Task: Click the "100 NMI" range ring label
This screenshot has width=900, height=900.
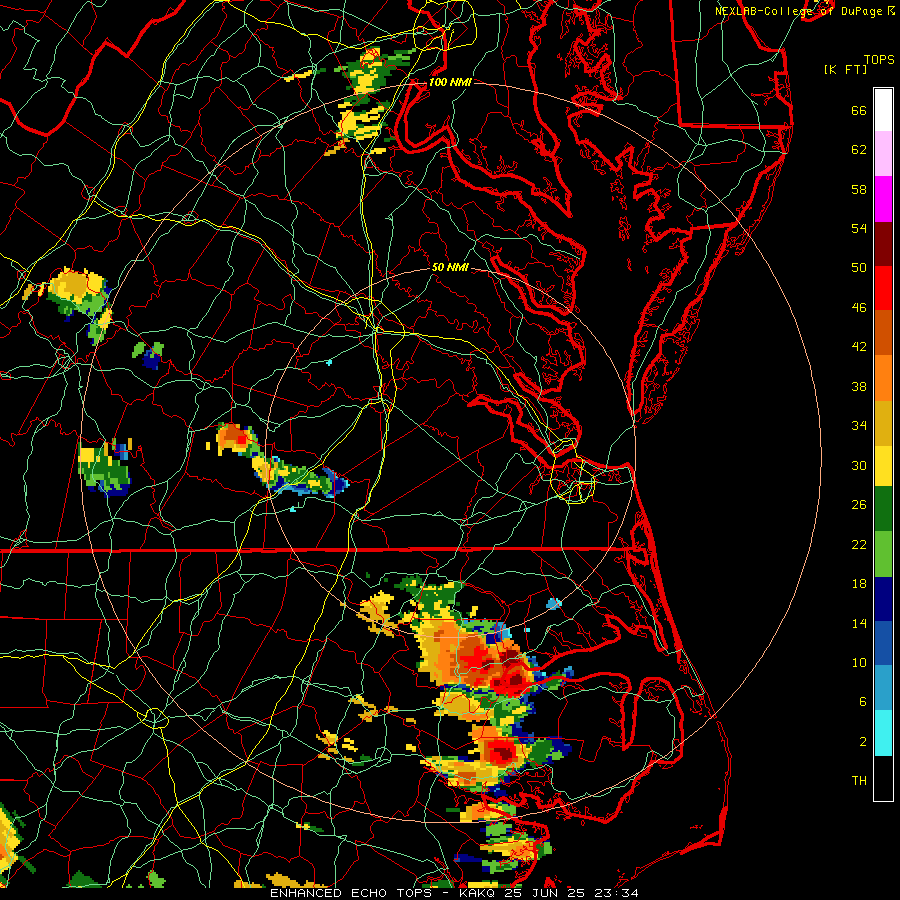Action: click(450, 82)
